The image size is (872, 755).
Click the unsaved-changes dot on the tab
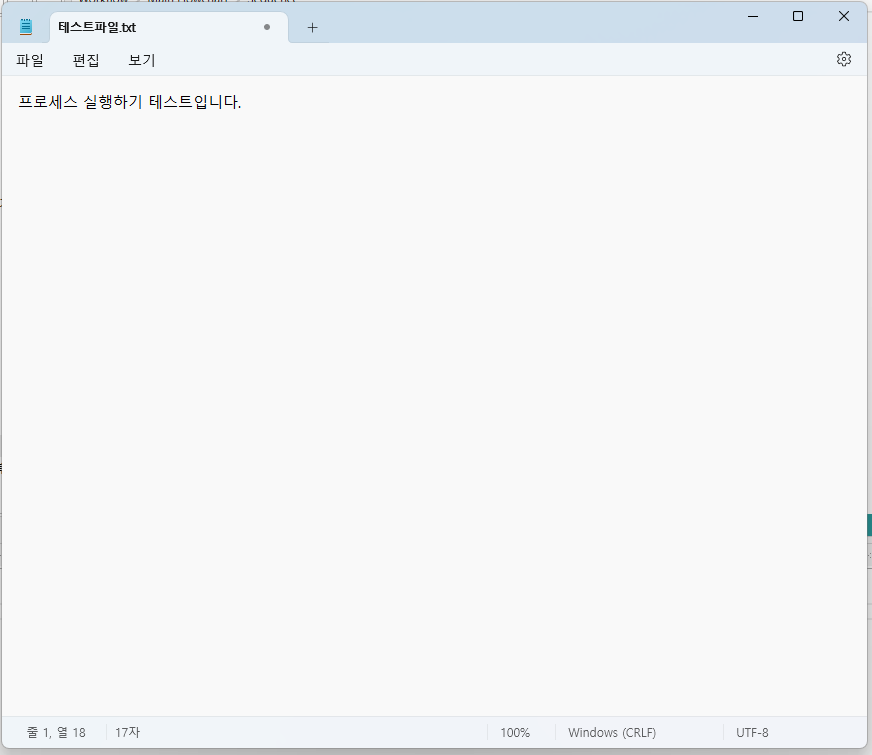point(267,27)
